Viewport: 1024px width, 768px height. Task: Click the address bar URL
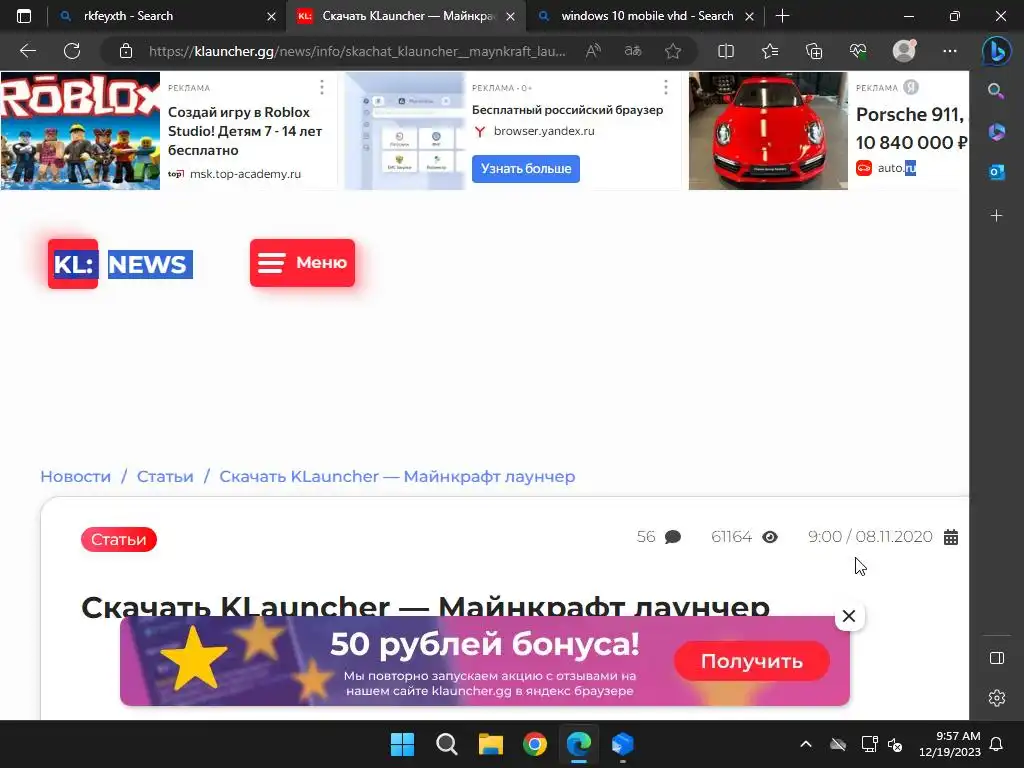(357, 51)
